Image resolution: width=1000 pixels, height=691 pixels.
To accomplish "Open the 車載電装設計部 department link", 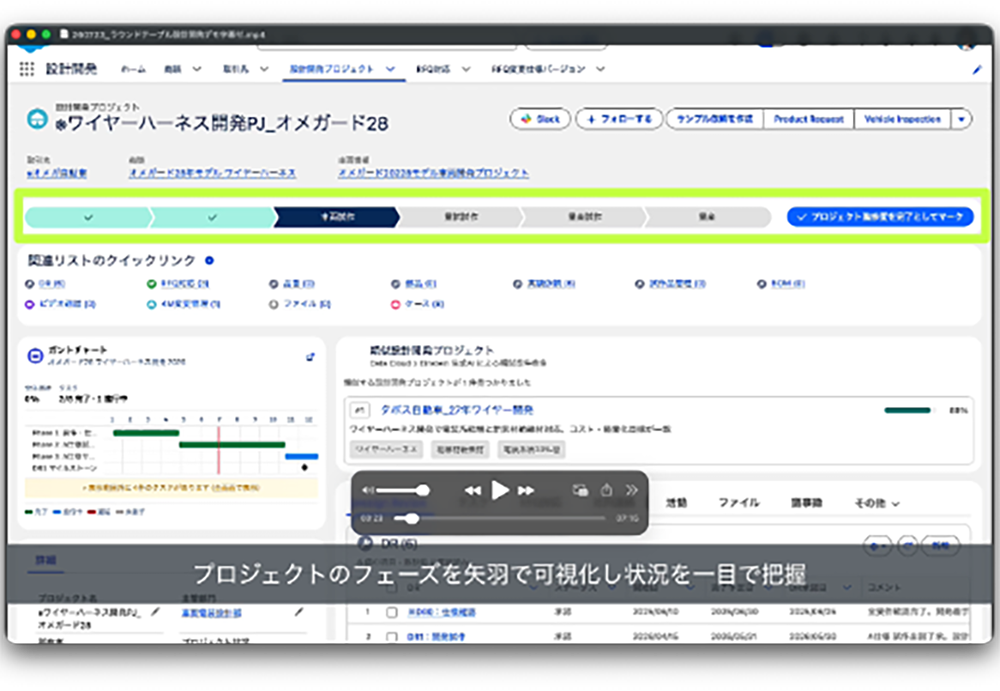I will pos(212,613).
